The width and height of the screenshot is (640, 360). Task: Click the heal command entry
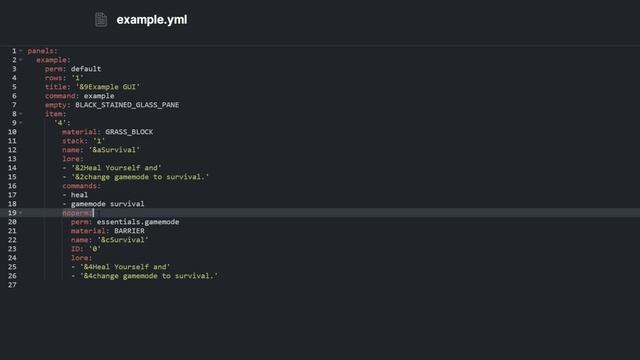point(79,195)
